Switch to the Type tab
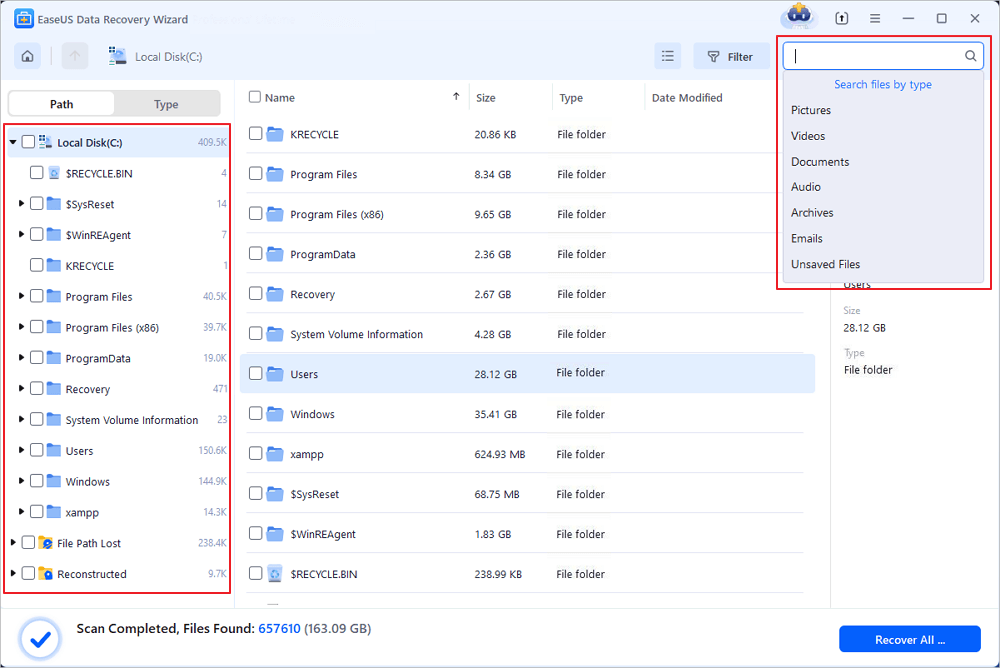This screenshot has height=668, width=1000. click(x=166, y=103)
